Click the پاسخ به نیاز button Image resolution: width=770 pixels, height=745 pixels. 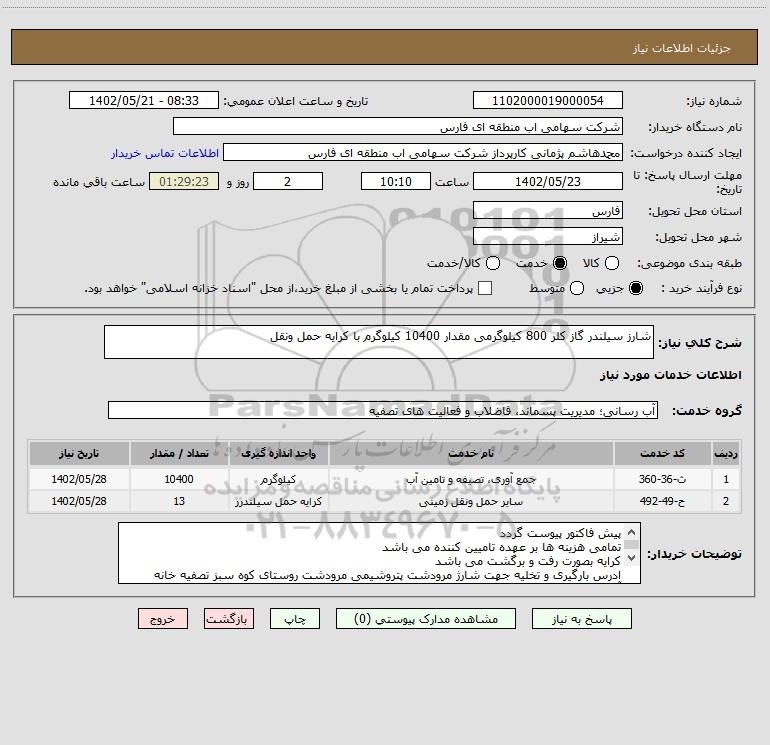[x=582, y=619]
